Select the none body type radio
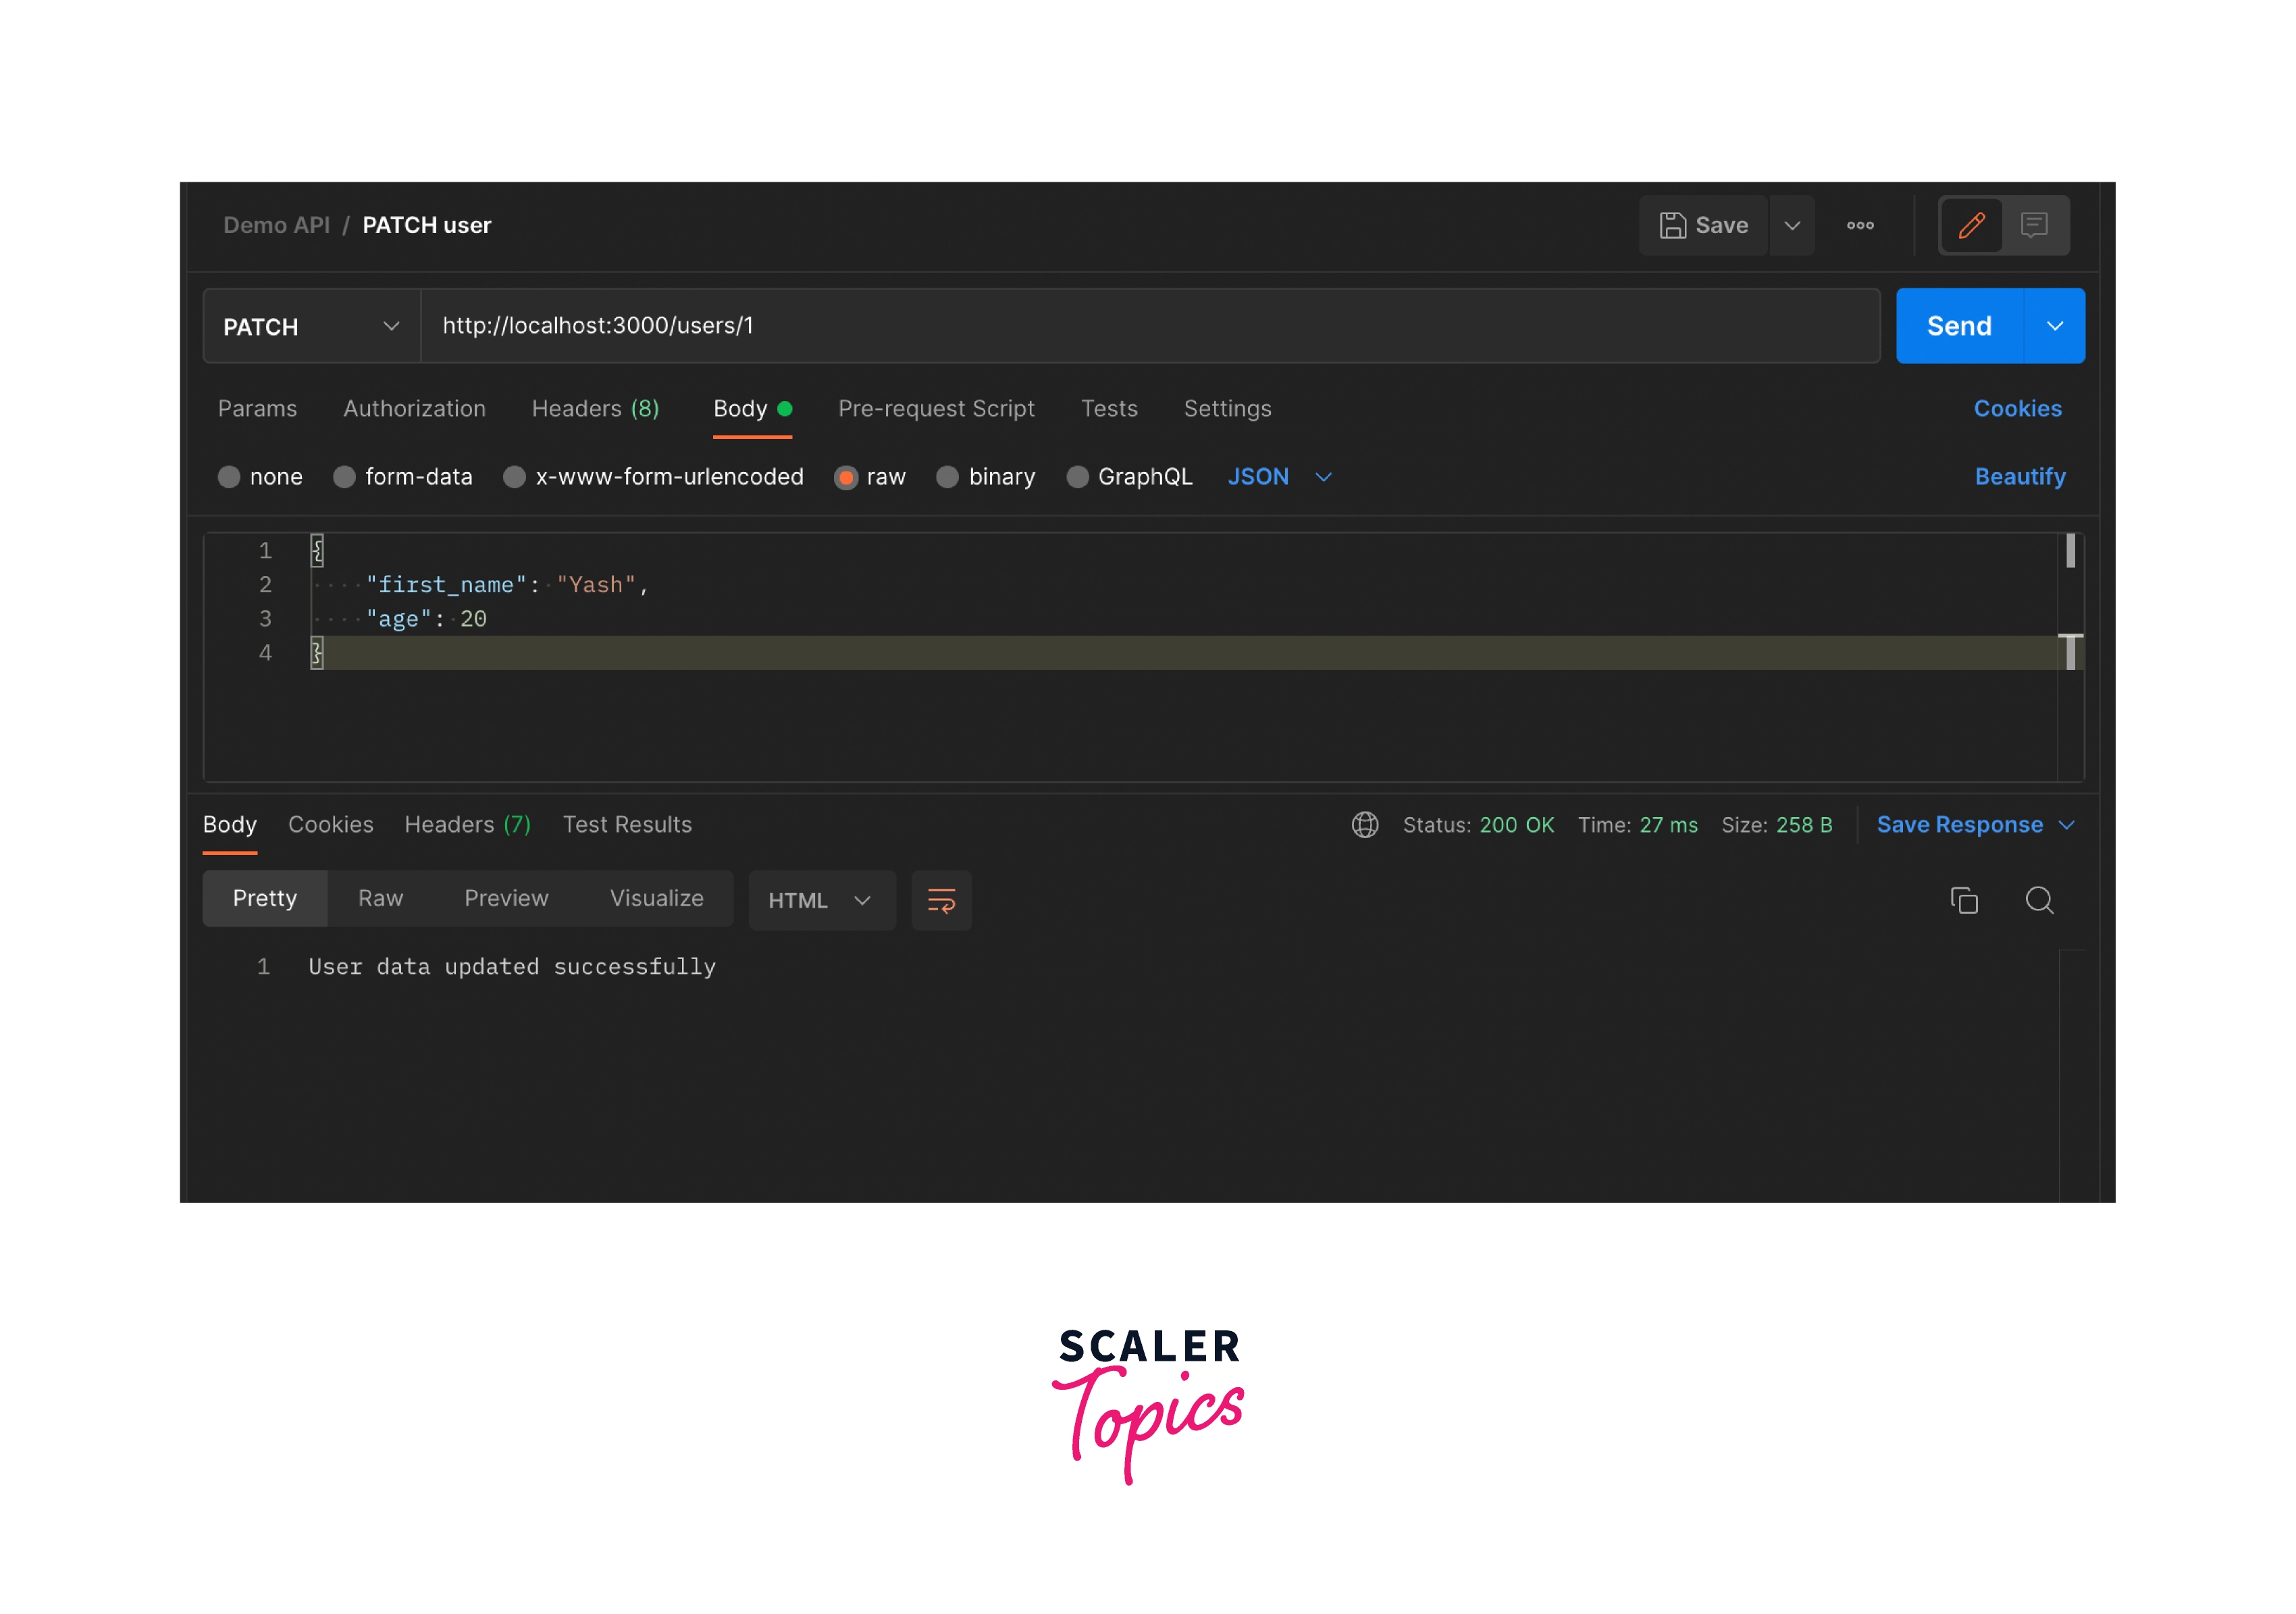 coord(229,477)
